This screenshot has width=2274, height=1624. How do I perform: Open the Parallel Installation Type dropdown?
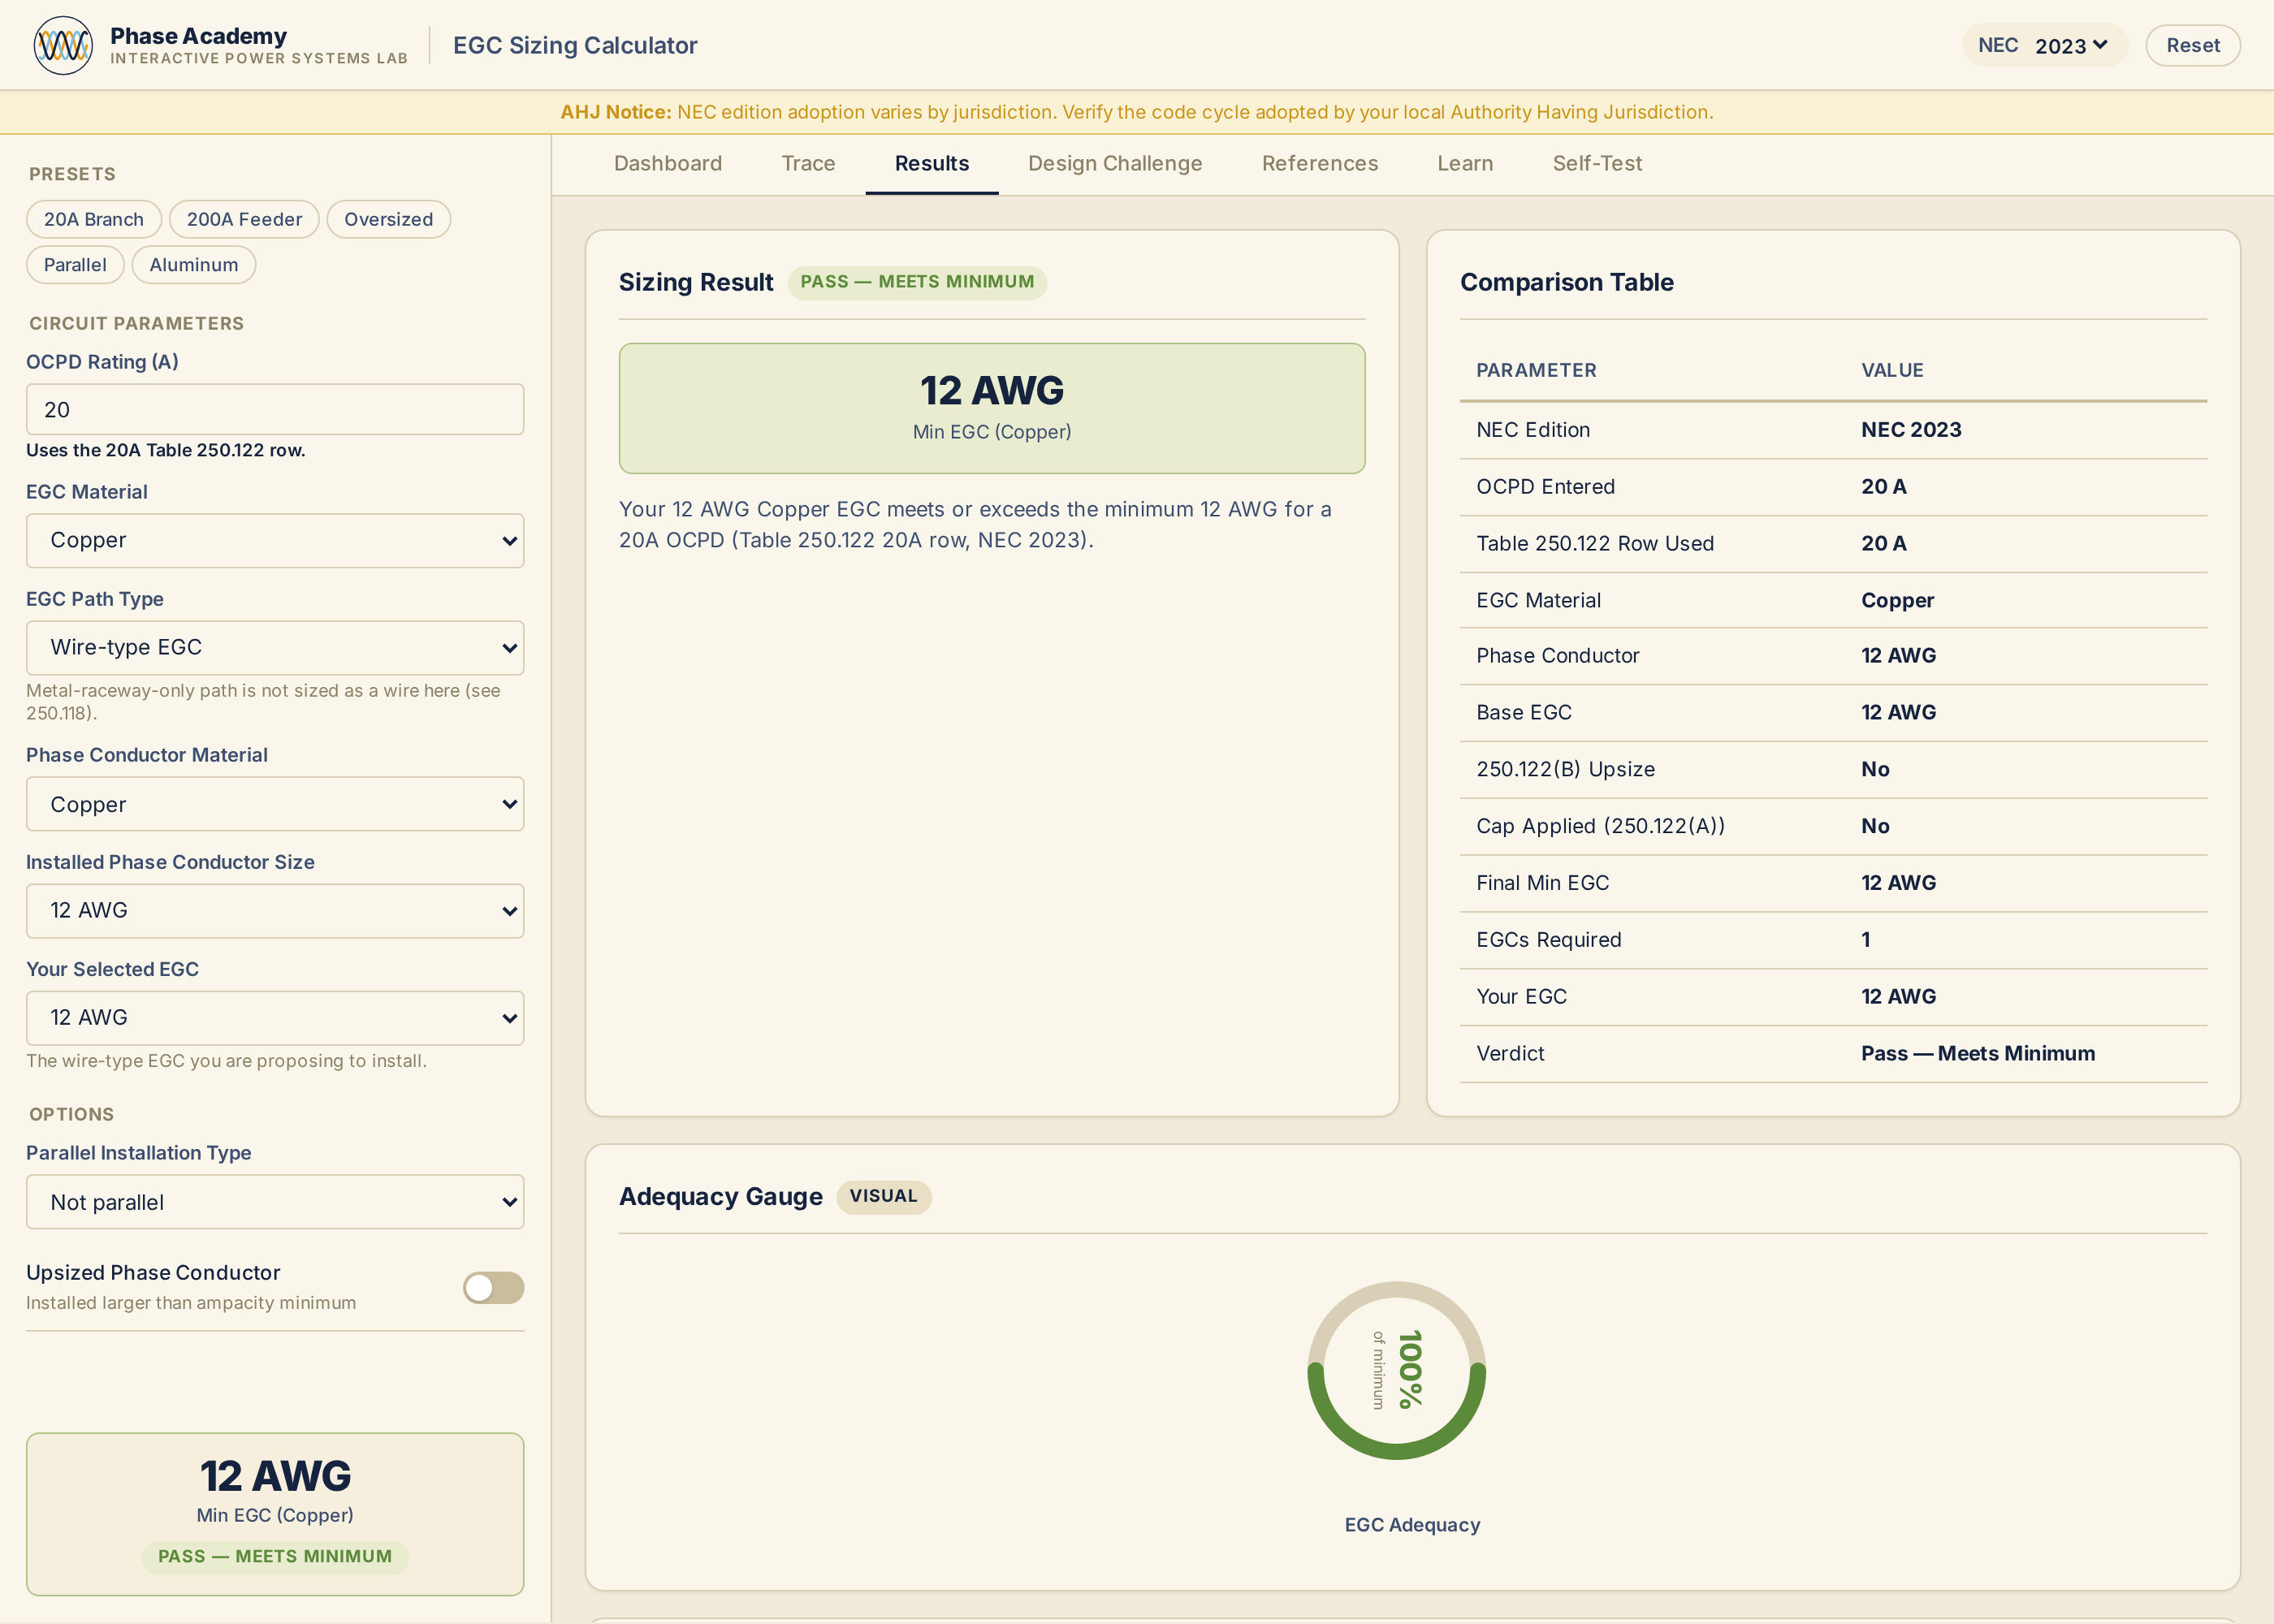click(x=275, y=1202)
